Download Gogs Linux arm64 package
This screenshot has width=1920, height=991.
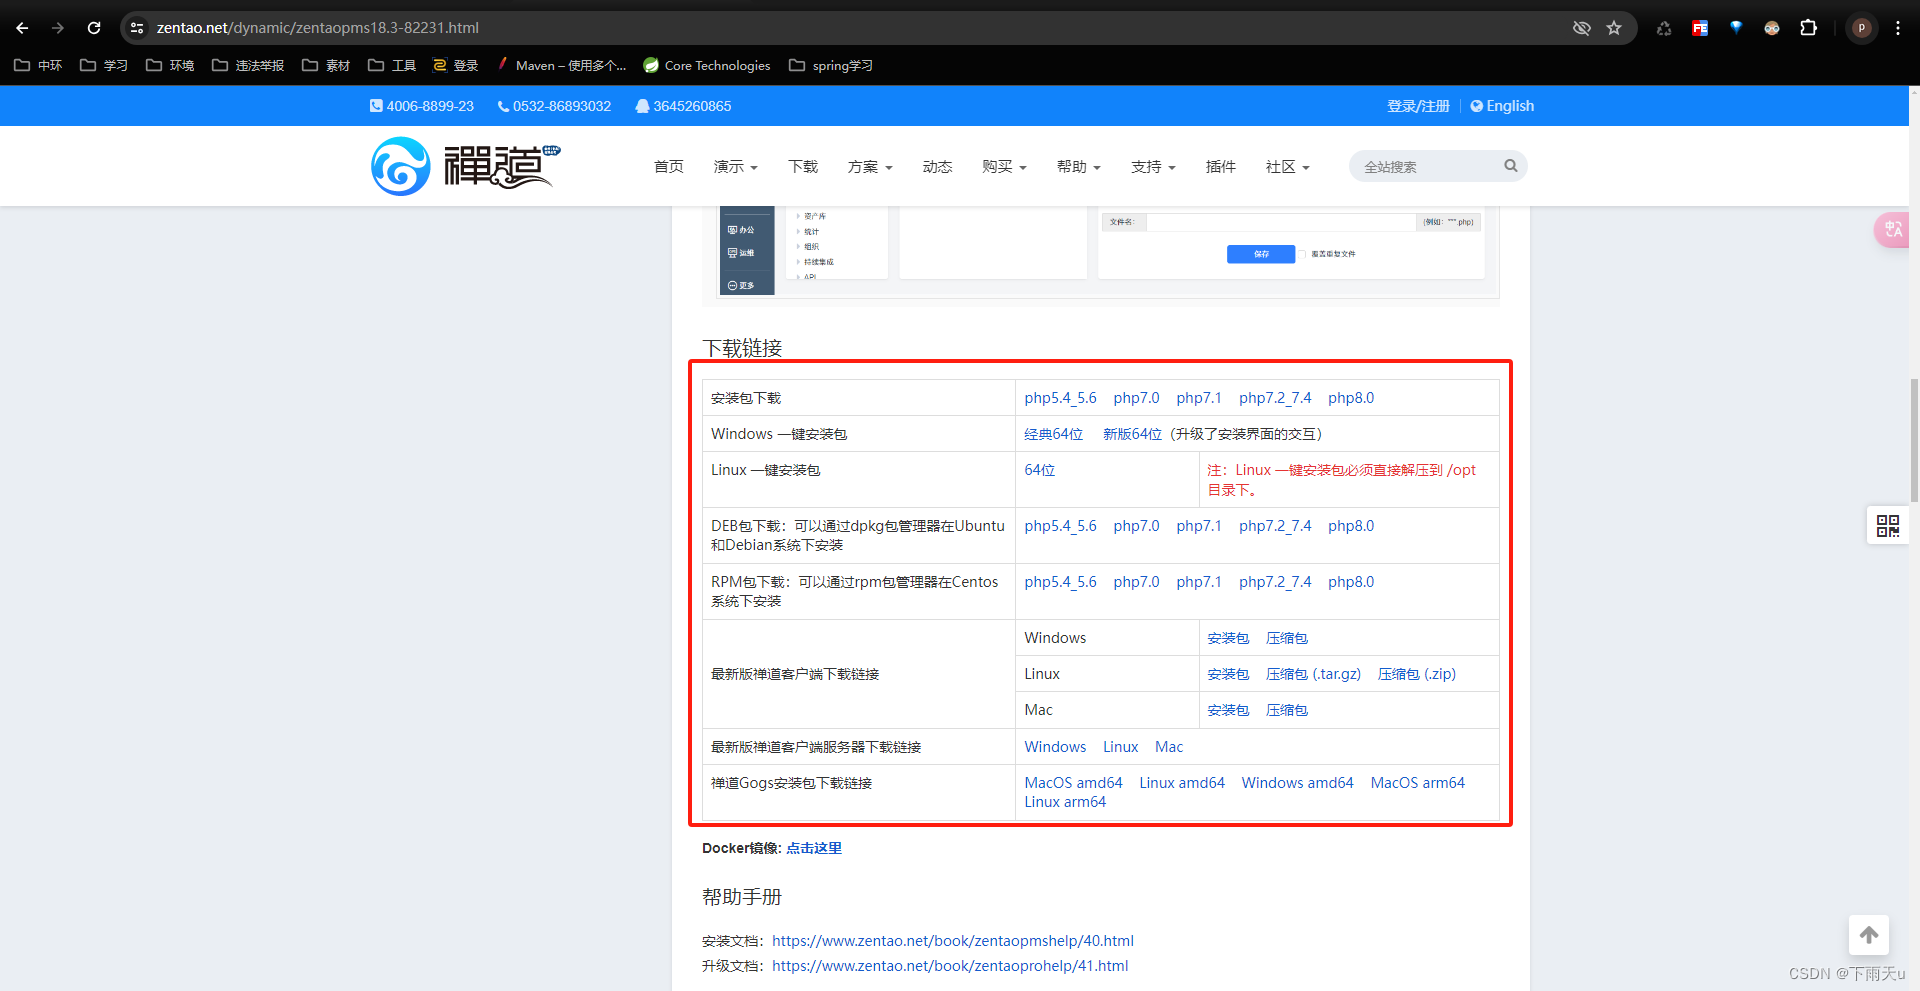1064,802
